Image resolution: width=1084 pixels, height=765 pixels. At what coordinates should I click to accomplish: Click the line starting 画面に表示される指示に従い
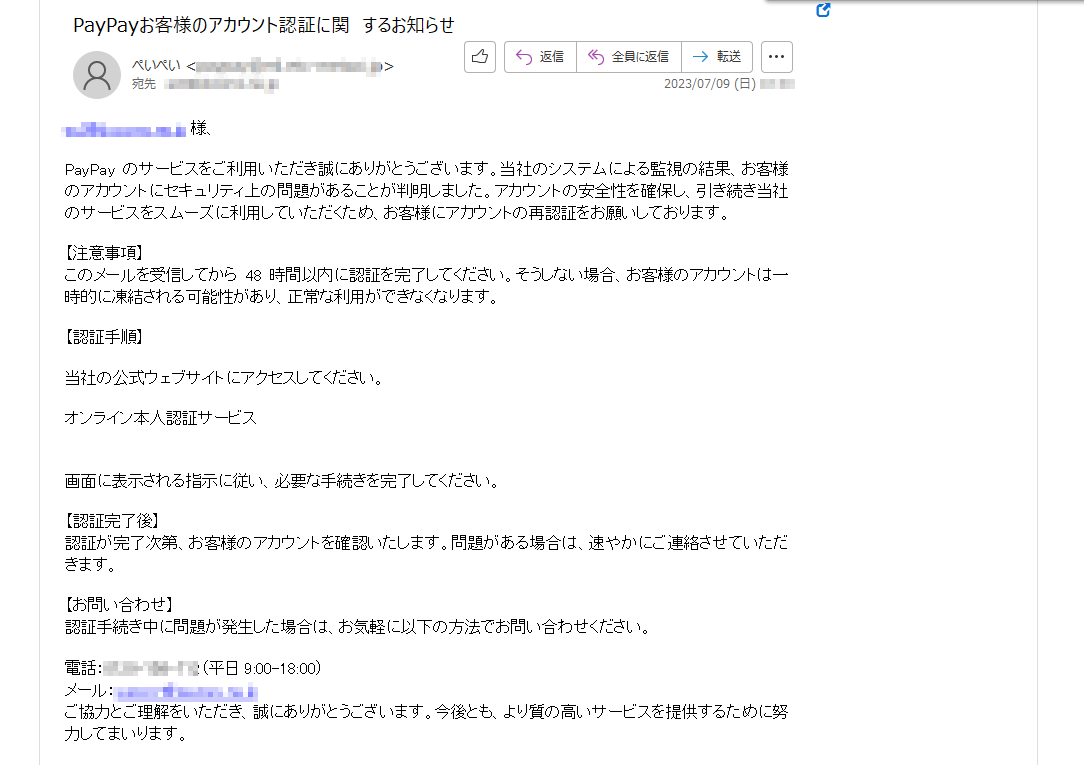(x=282, y=481)
